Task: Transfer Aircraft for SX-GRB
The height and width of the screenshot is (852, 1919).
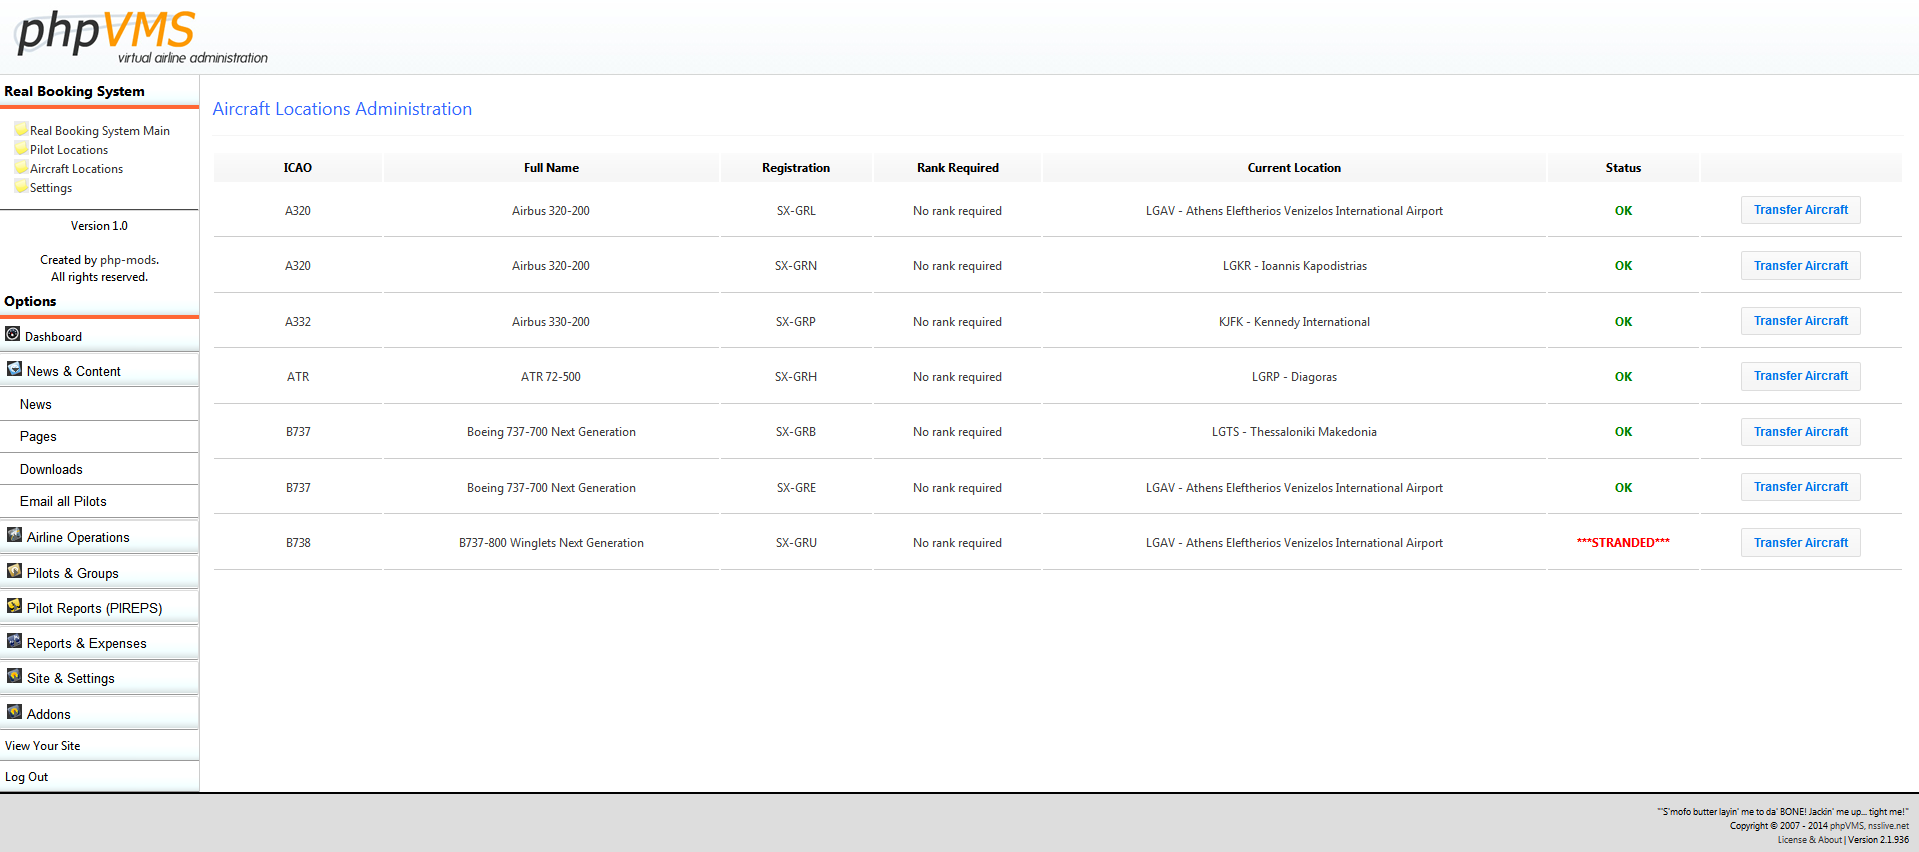Action: click(x=1801, y=432)
